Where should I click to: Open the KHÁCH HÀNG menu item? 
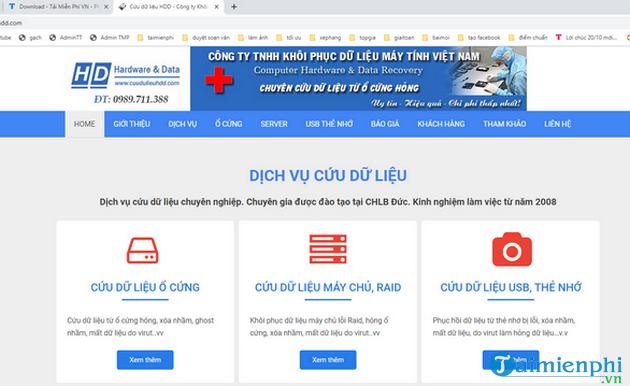pyautogui.click(x=441, y=124)
